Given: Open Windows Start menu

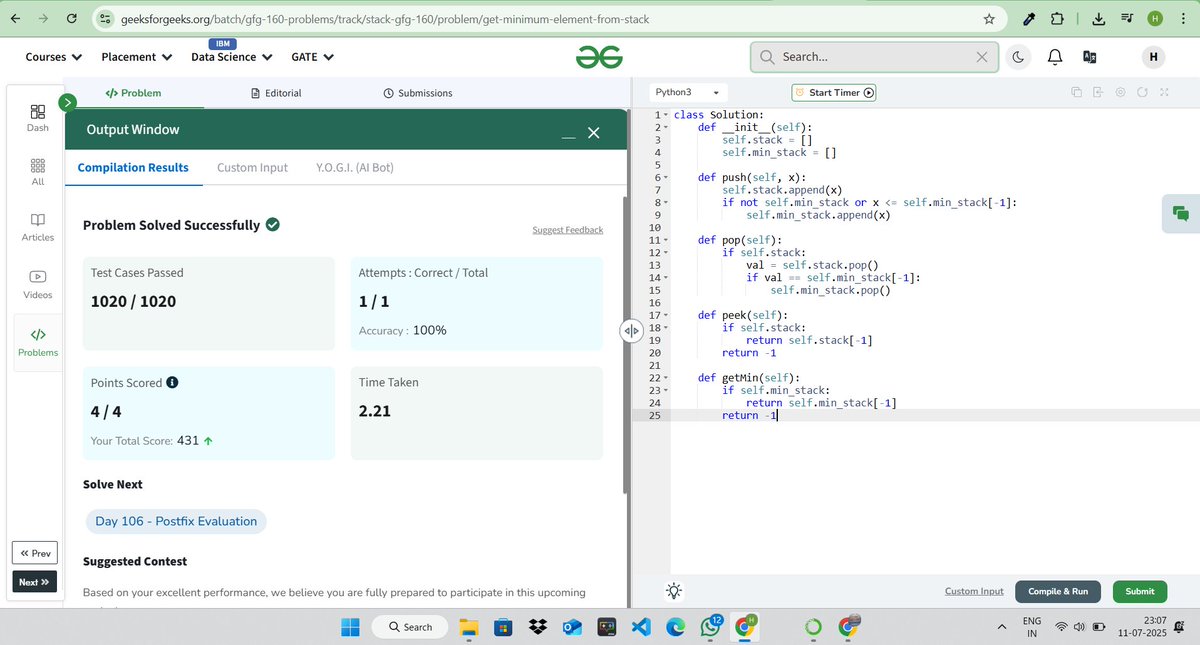Looking at the screenshot, I should tap(350, 627).
